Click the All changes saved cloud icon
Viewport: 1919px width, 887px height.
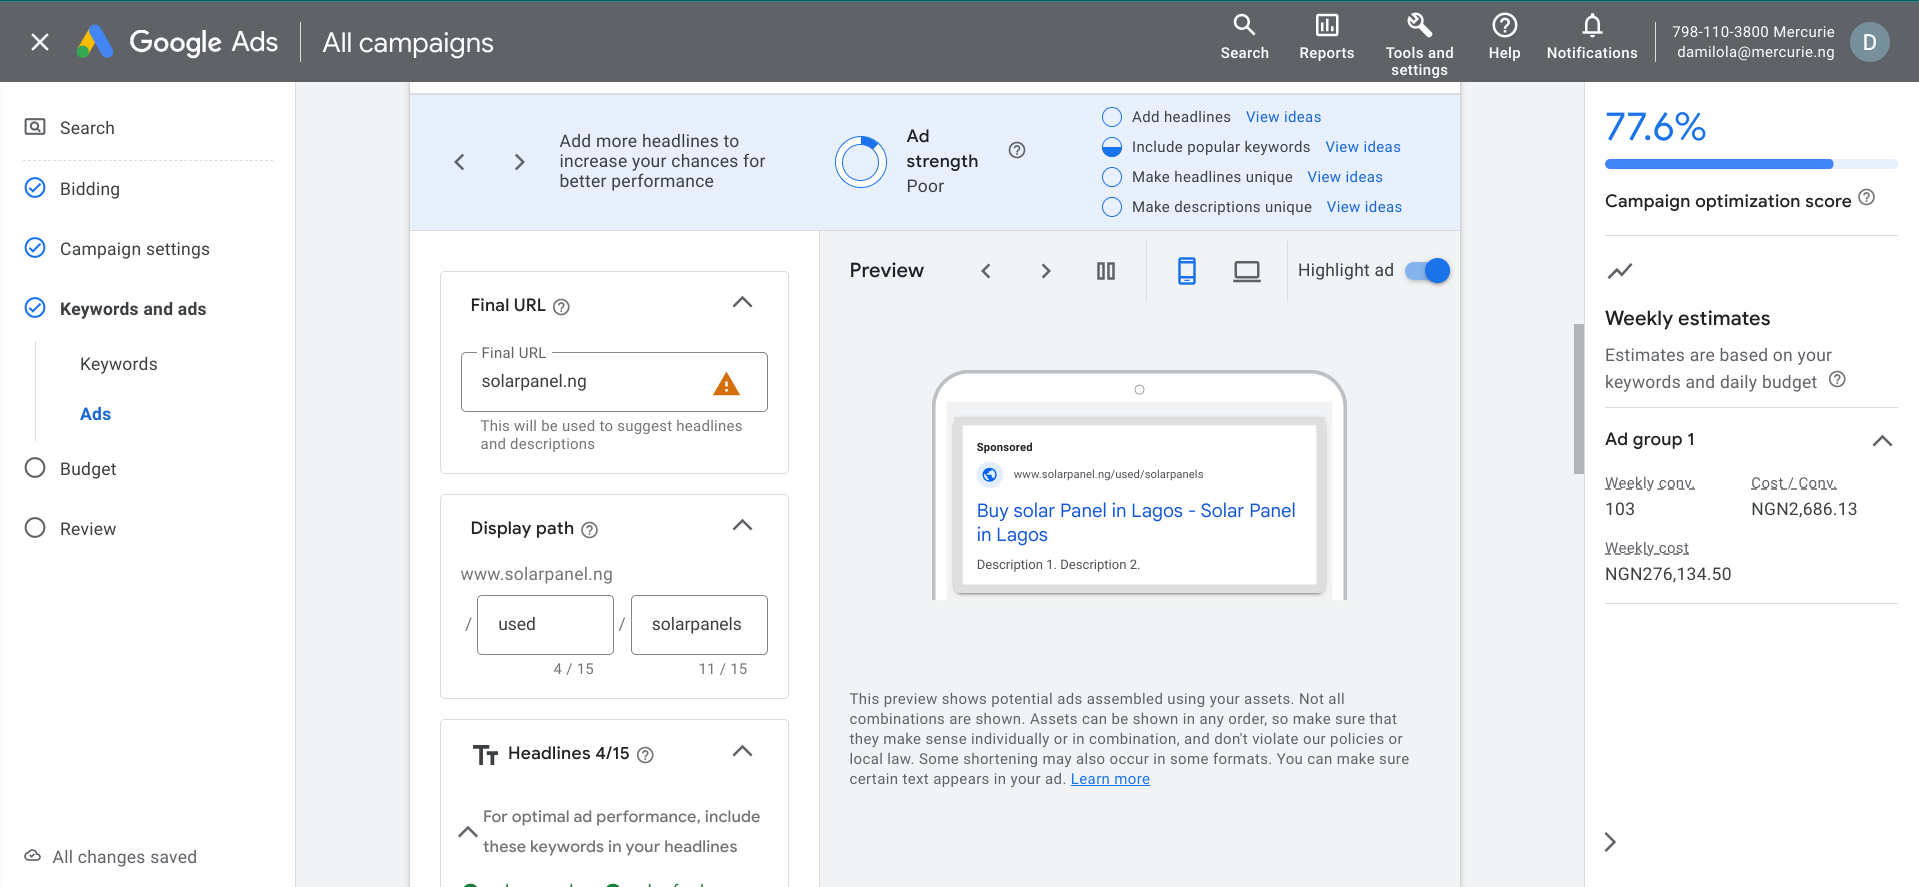click(33, 856)
